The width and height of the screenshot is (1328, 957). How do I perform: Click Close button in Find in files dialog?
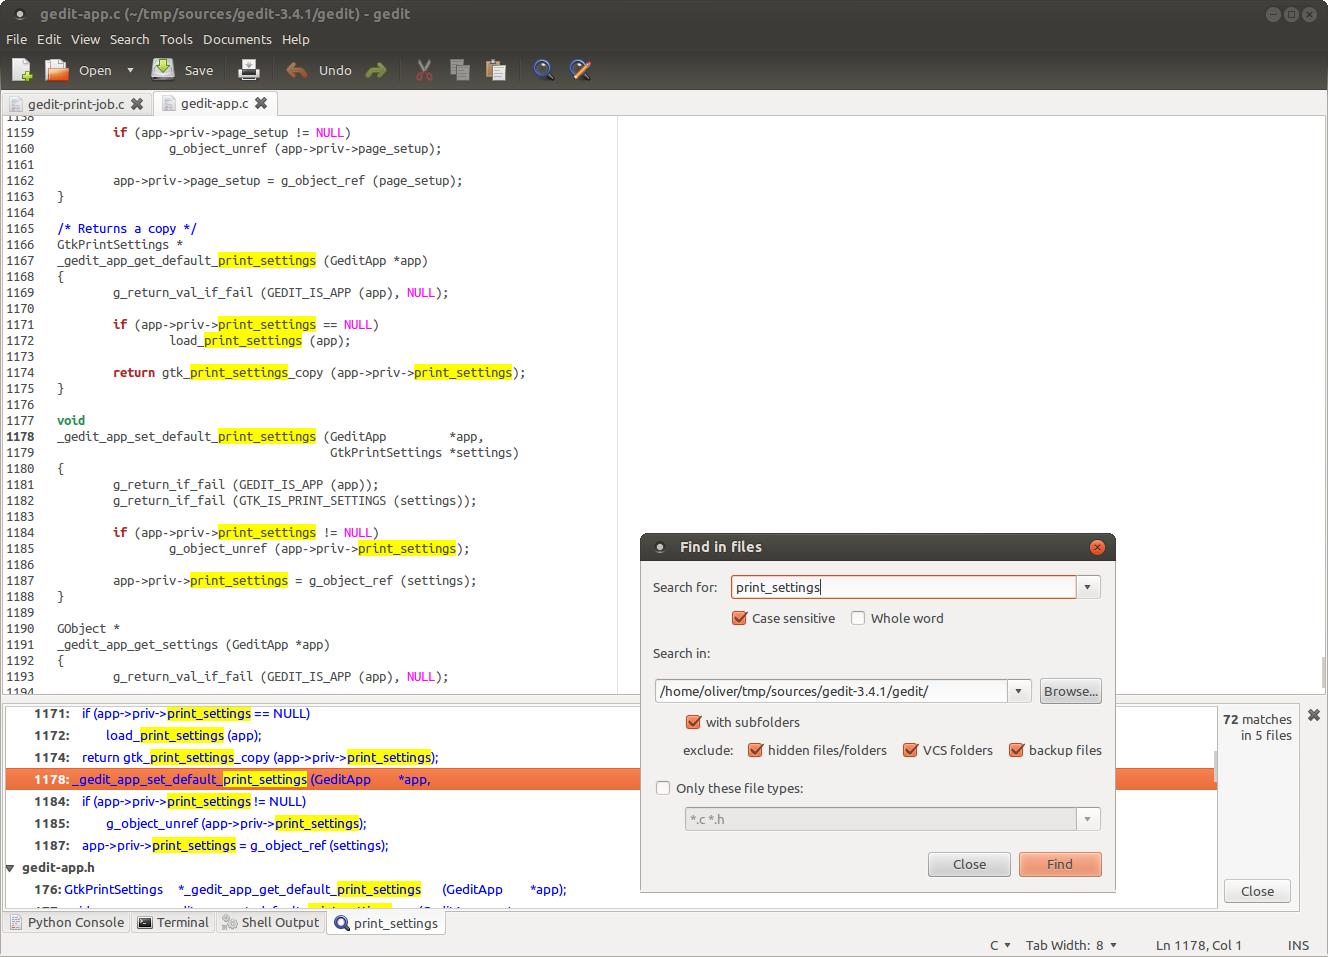tap(969, 864)
